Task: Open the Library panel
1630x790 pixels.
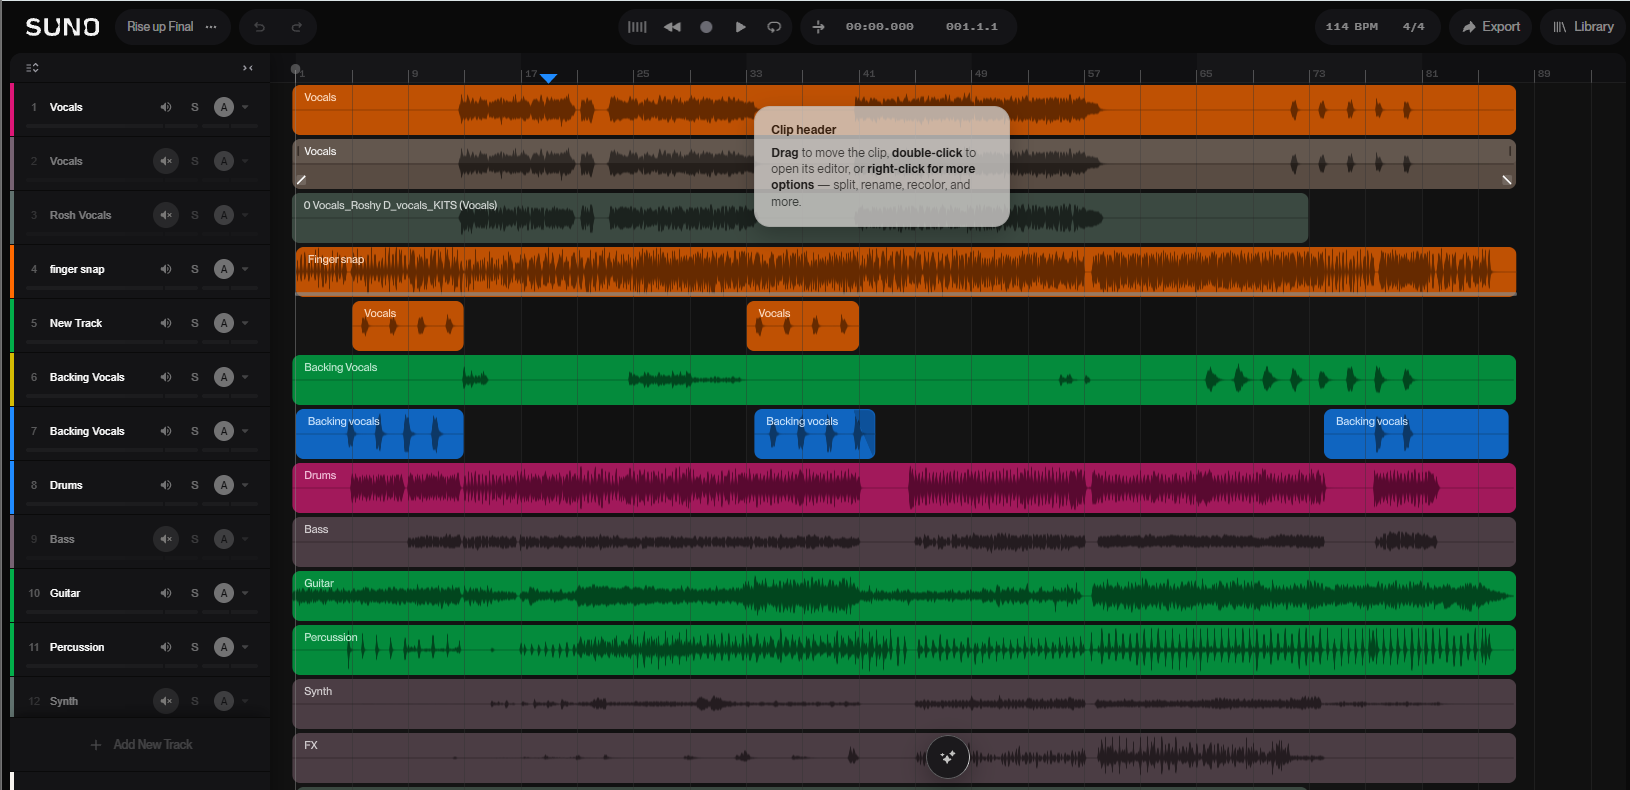Action: point(1583,27)
